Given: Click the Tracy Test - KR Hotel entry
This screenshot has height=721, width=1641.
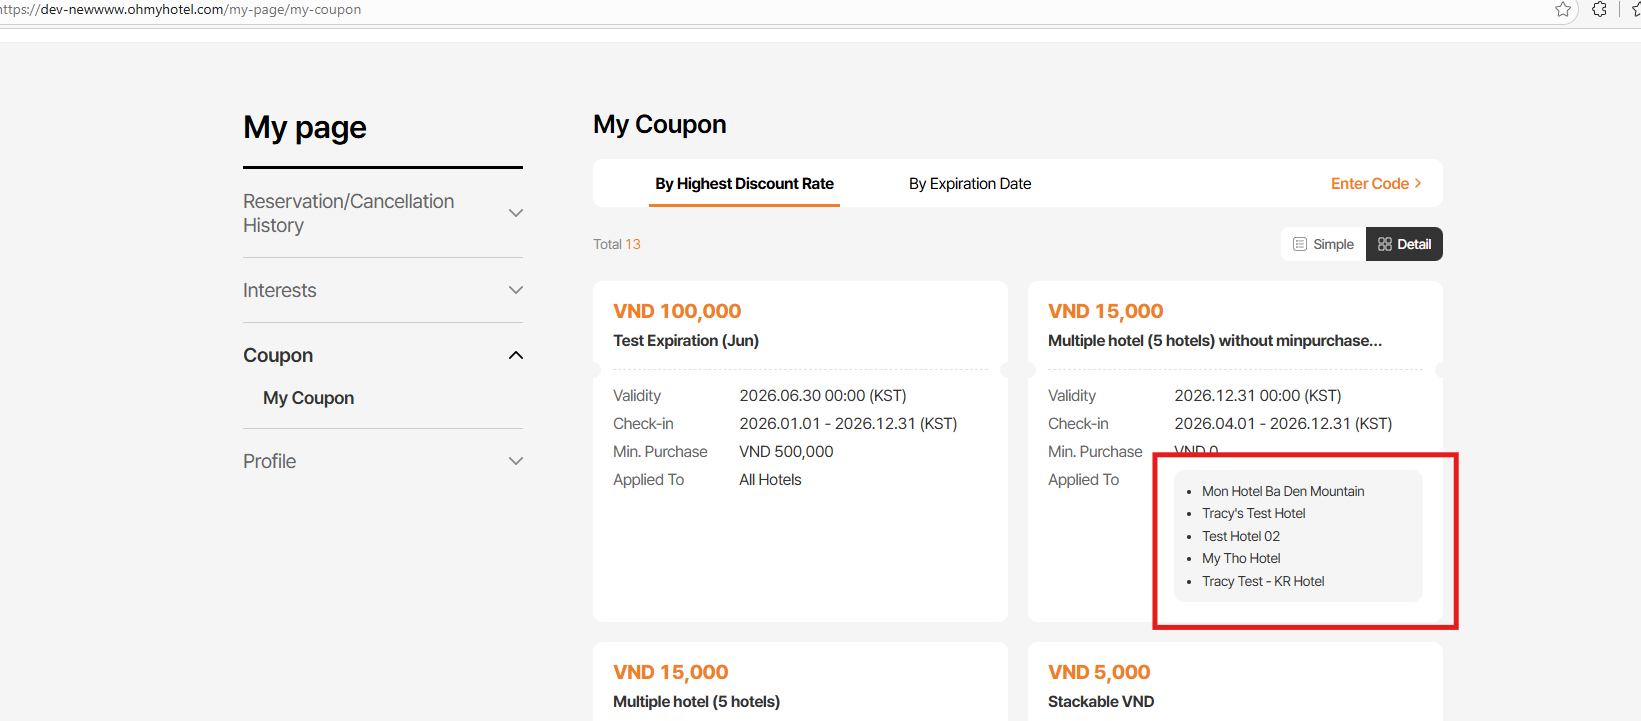Looking at the screenshot, I should tap(1263, 581).
